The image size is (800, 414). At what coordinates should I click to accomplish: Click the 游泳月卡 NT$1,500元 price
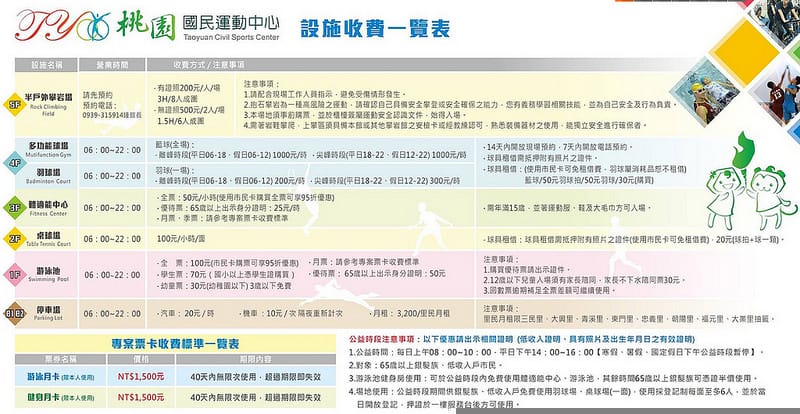[x=141, y=377]
